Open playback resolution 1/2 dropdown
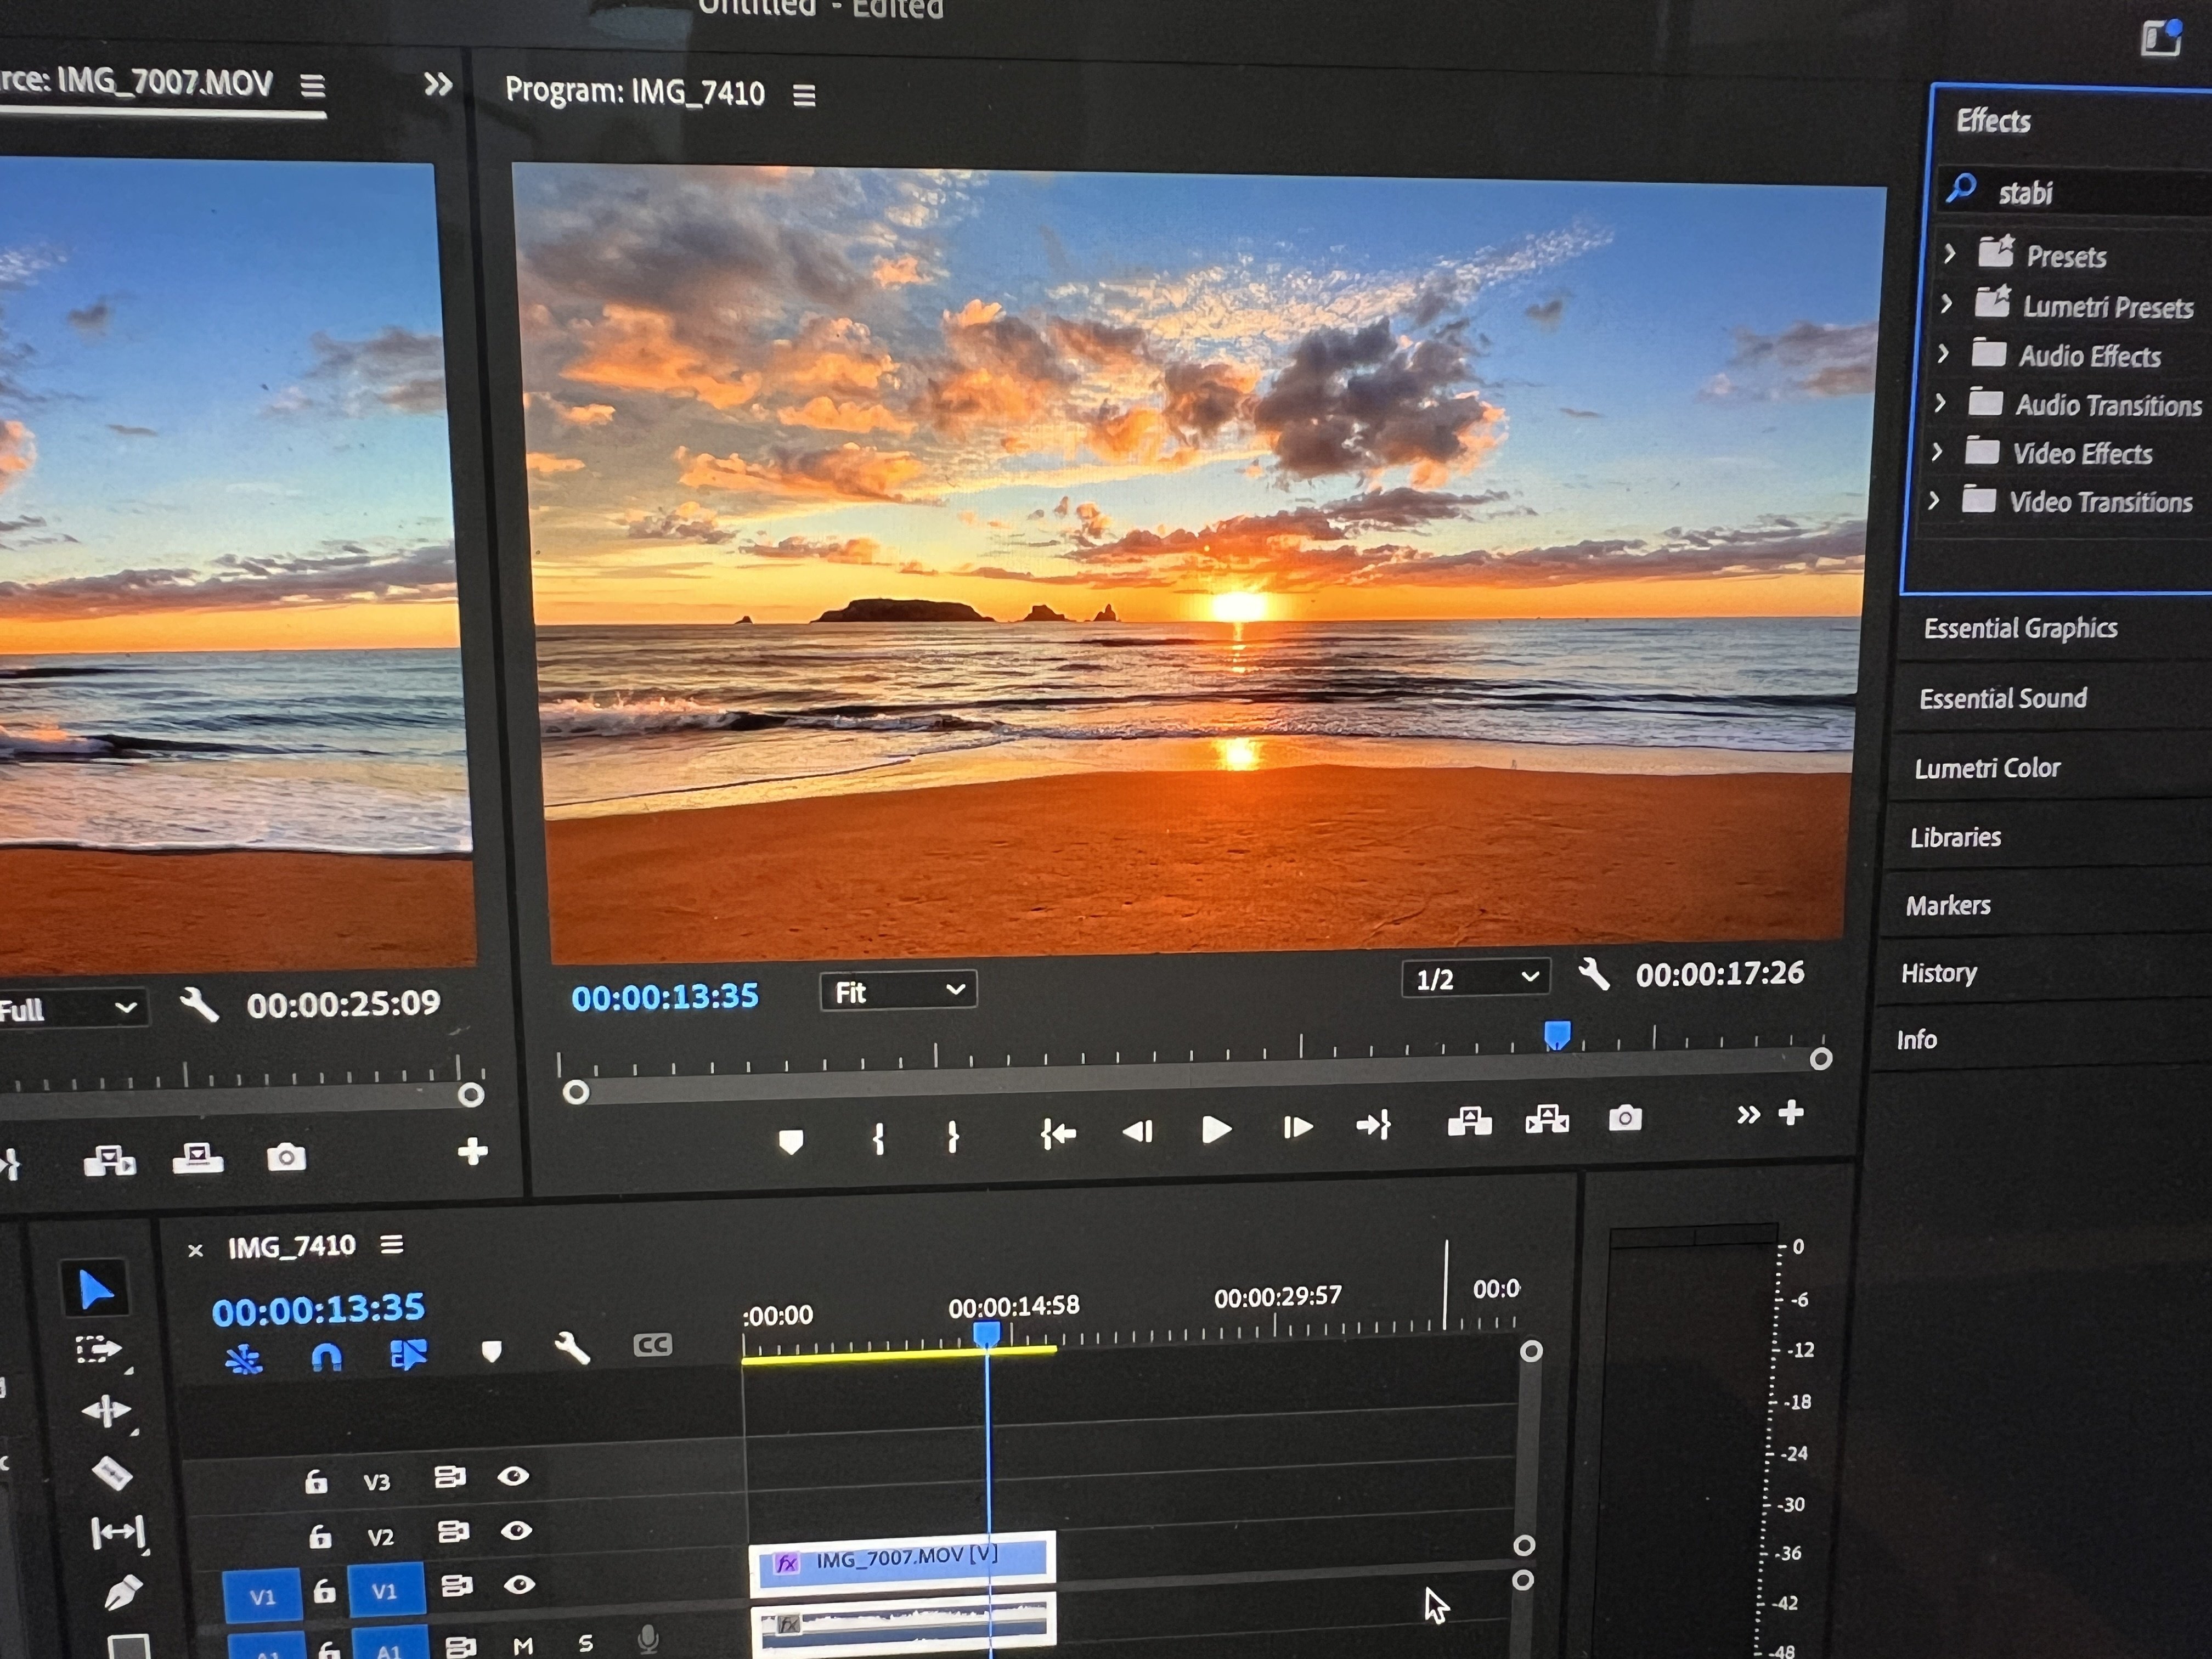 1476,978
